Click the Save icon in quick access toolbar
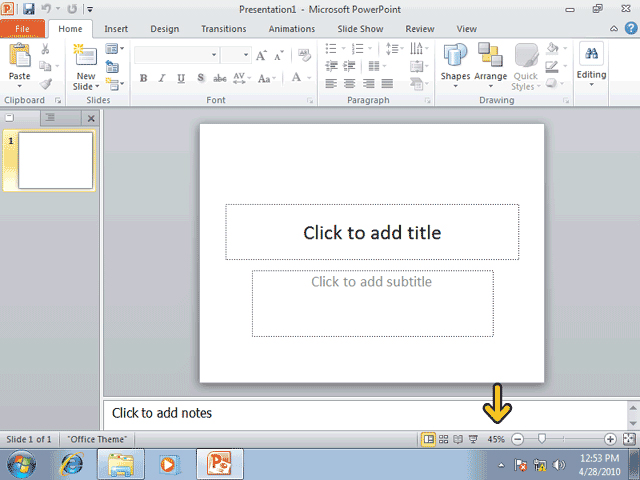The height and width of the screenshot is (480, 640). point(29,9)
